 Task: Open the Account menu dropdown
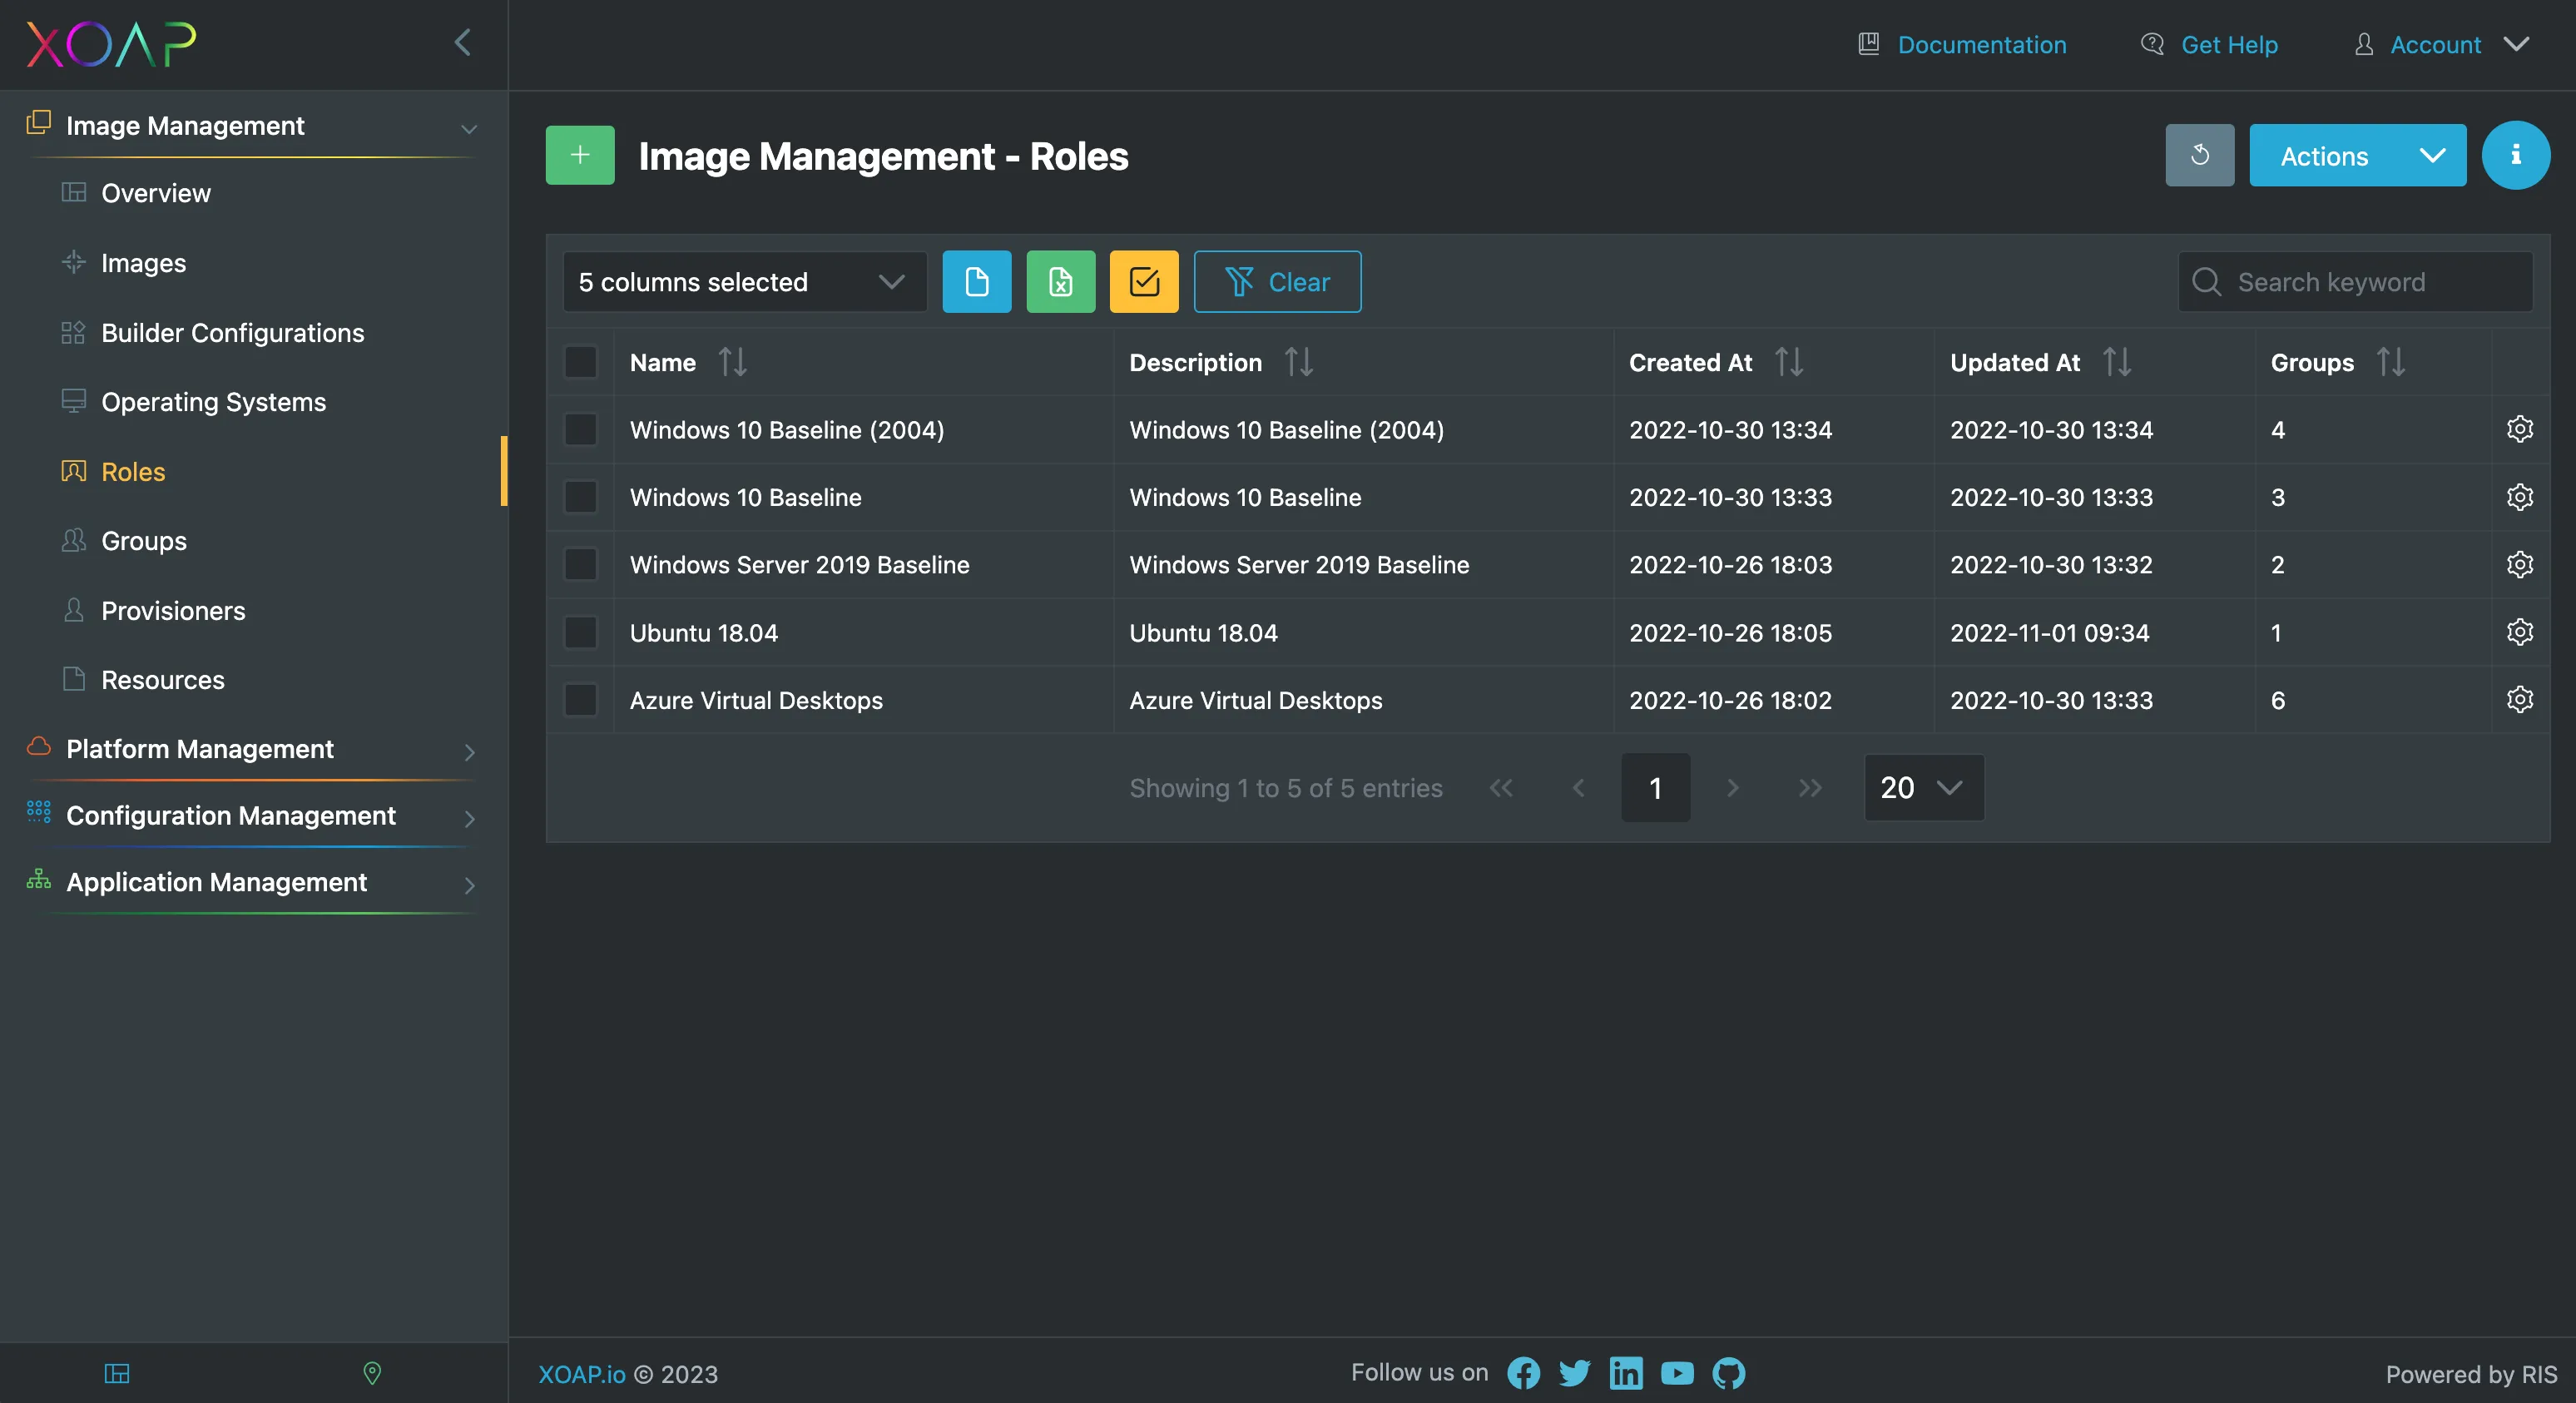click(x=2440, y=44)
